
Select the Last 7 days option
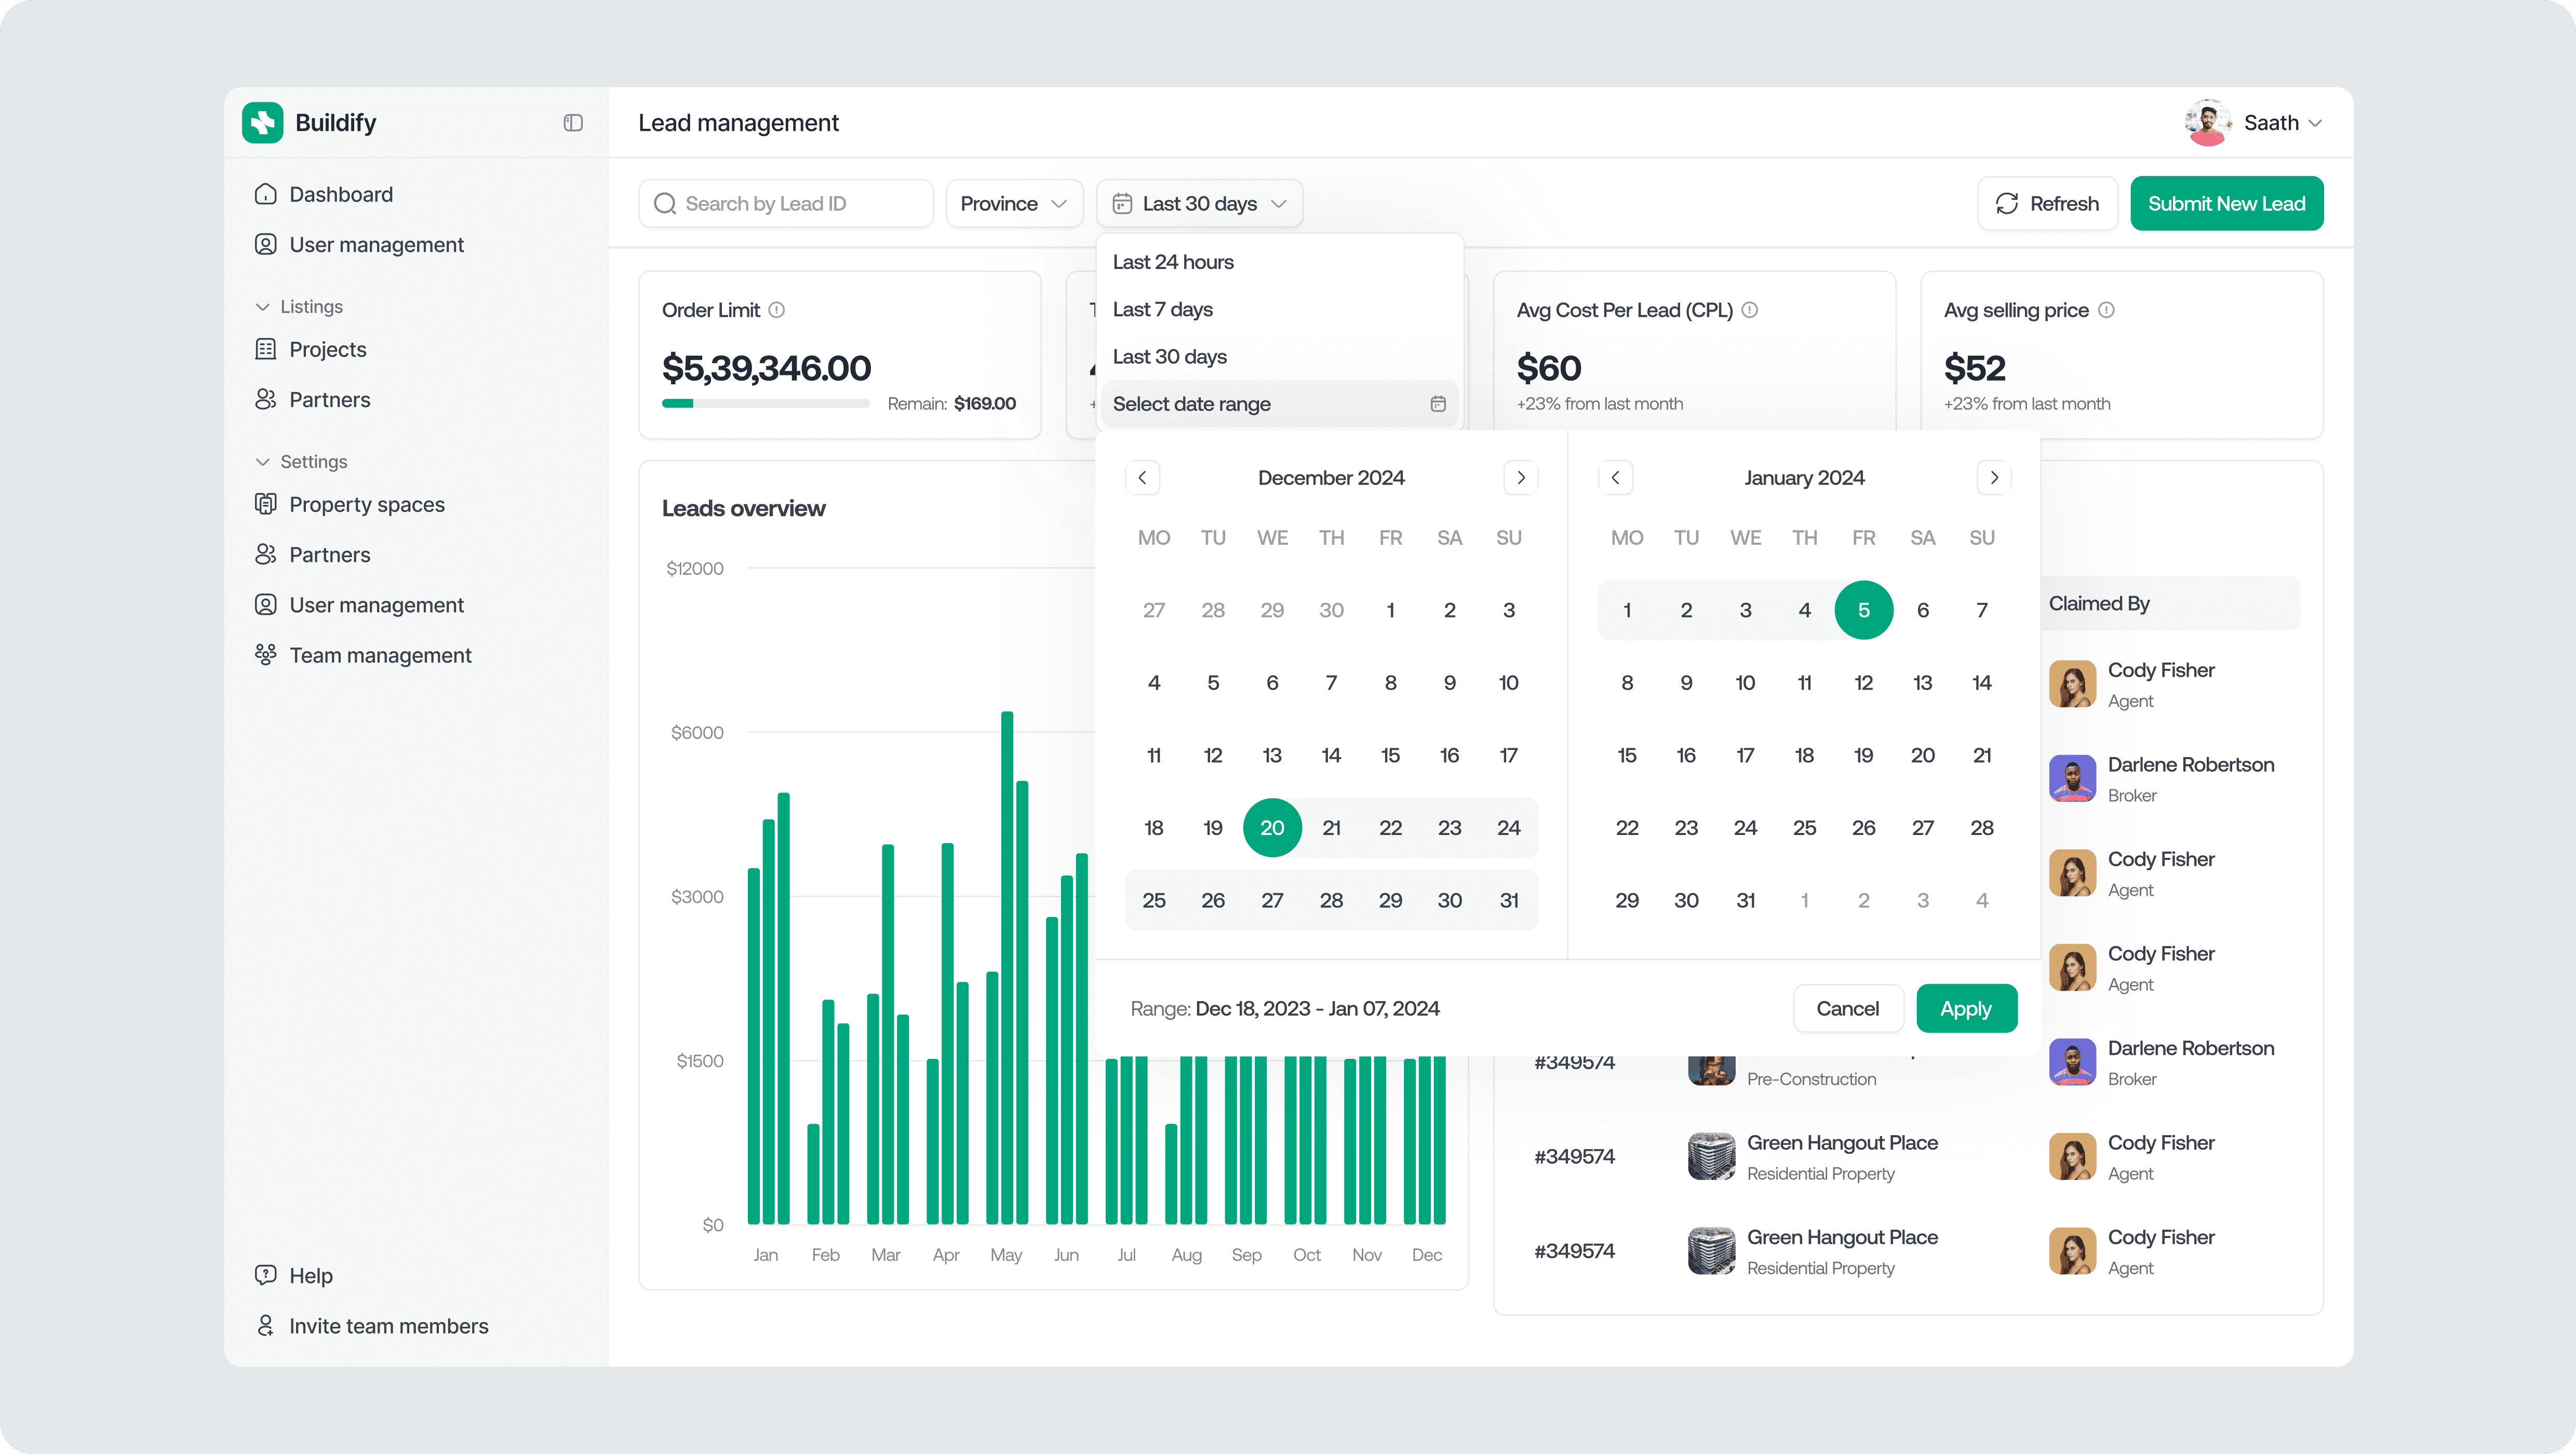(x=1162, y=309)
